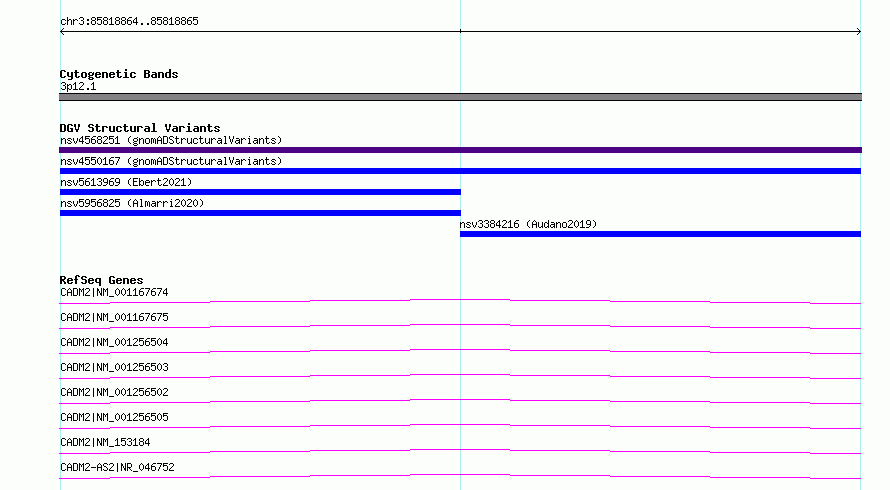
Task: Click the magenta intron line under NM_001256504
Action: 460,350
